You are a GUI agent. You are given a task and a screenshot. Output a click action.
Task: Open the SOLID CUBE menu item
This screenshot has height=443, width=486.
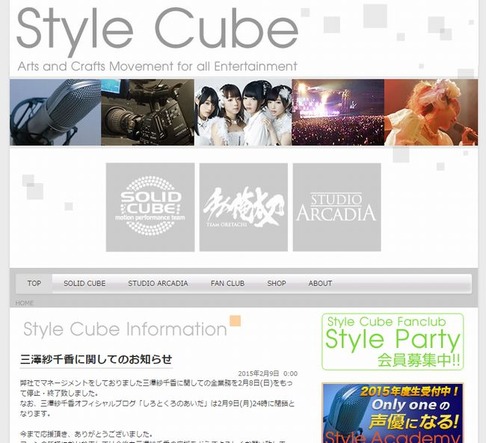click(85, 283)
